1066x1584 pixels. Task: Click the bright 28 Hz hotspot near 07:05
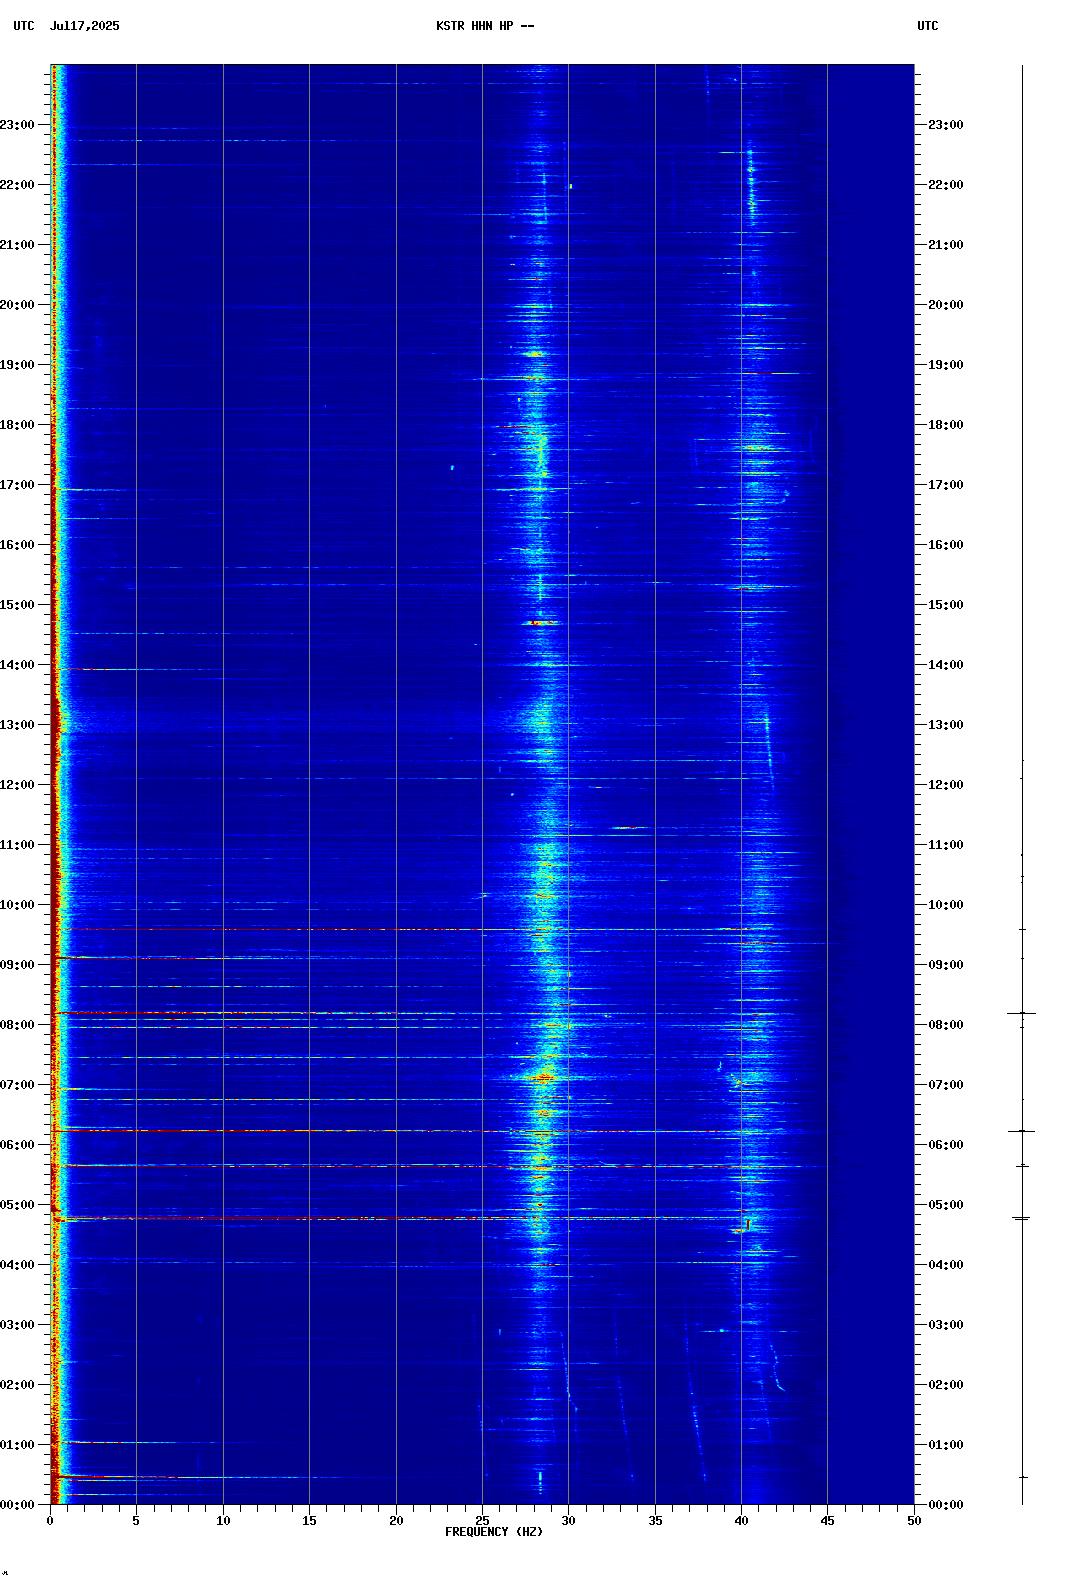tap(543, 1078)
